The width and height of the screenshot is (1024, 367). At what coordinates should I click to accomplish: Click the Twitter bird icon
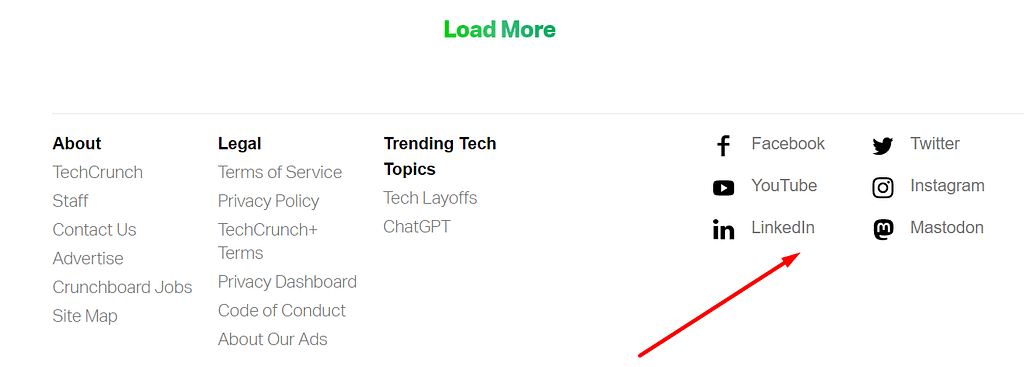882,146
